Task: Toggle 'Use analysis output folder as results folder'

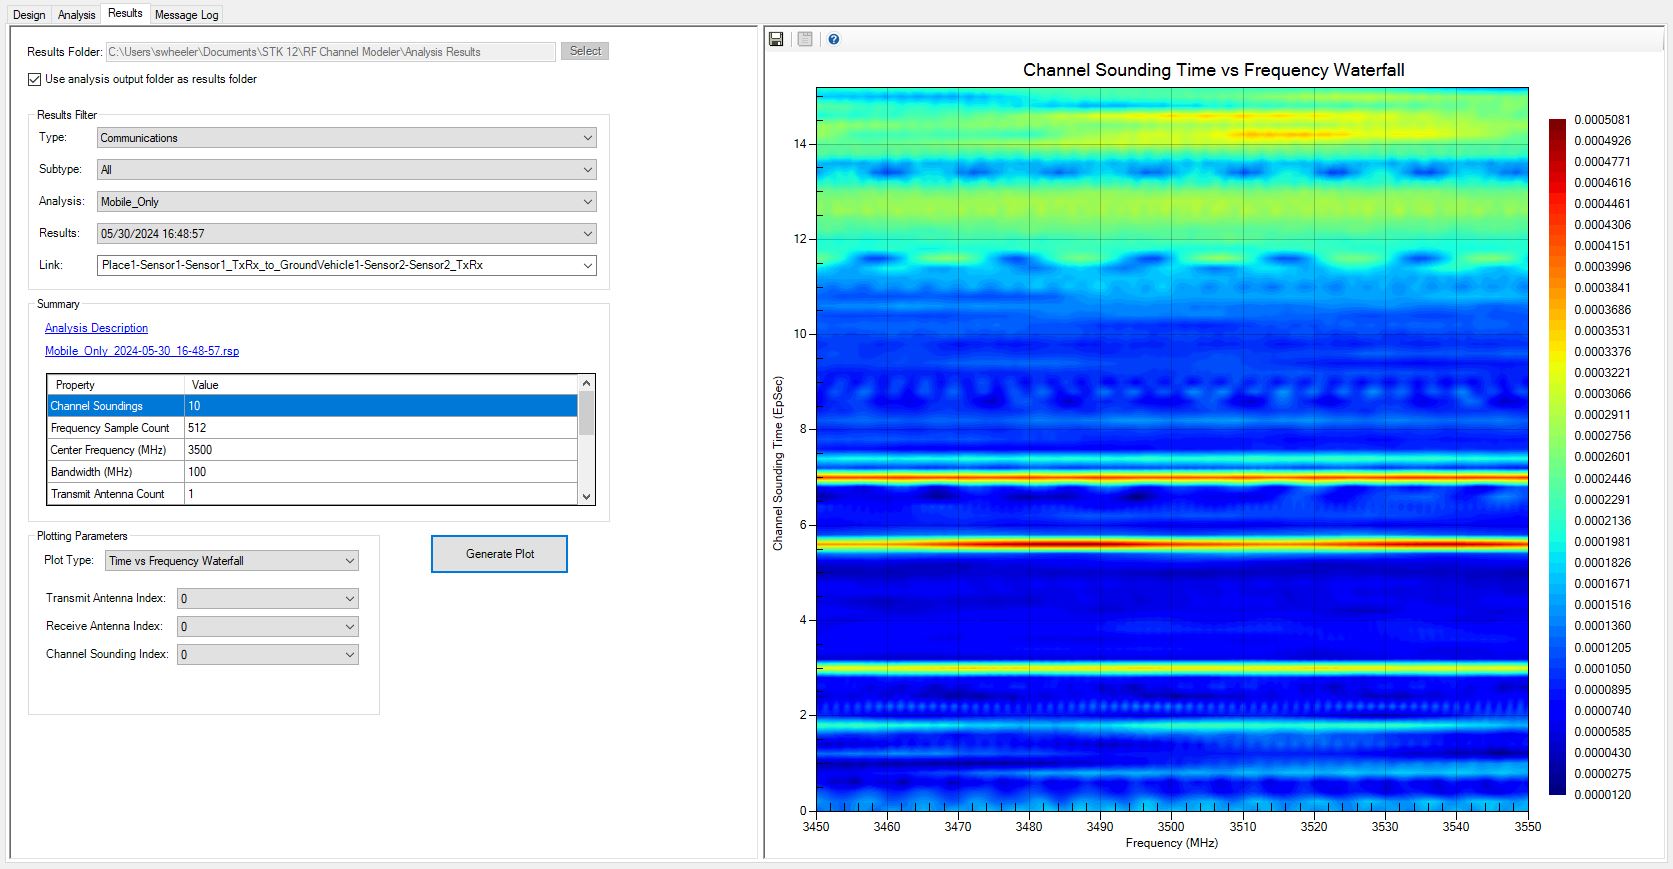Action: click(35, 79)
